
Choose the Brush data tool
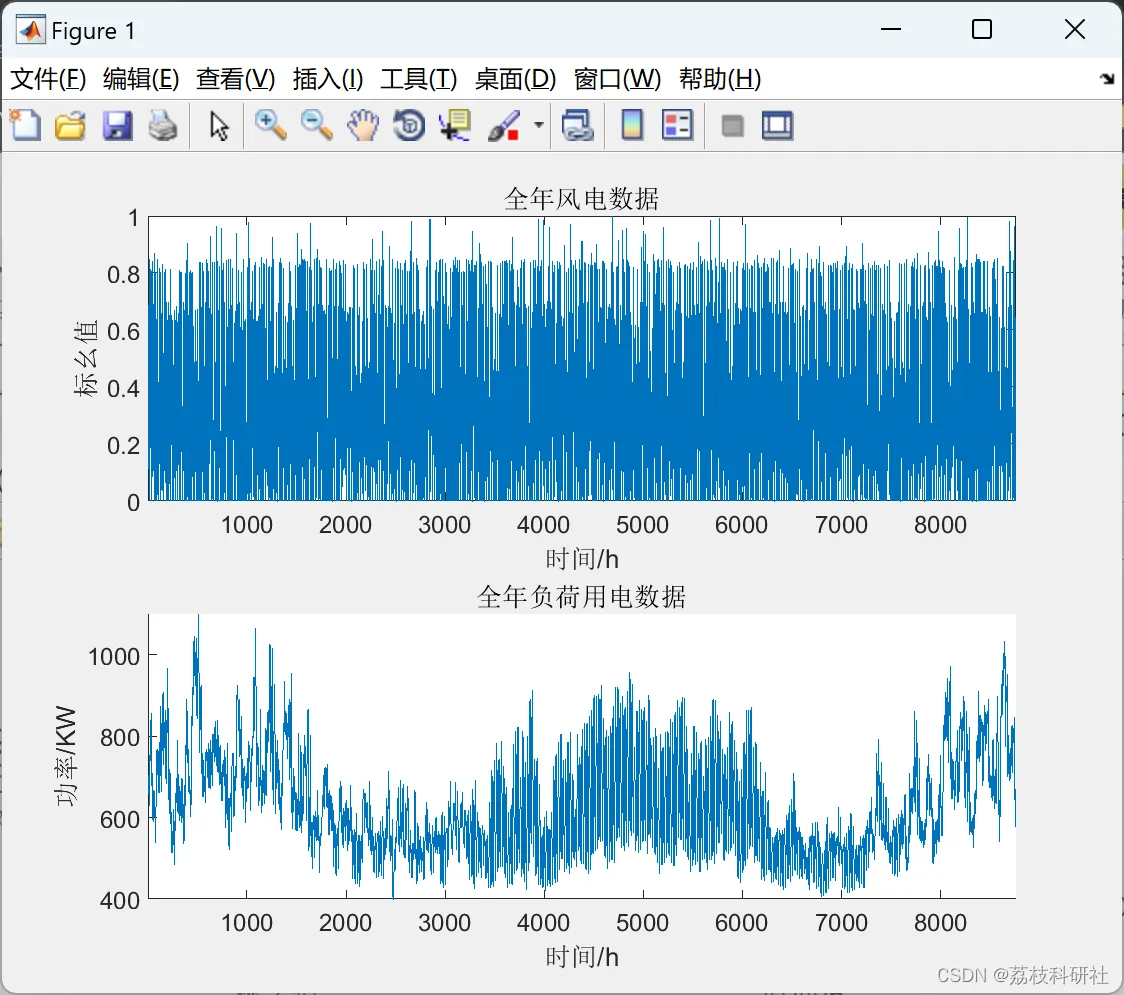tap(504, 125)
